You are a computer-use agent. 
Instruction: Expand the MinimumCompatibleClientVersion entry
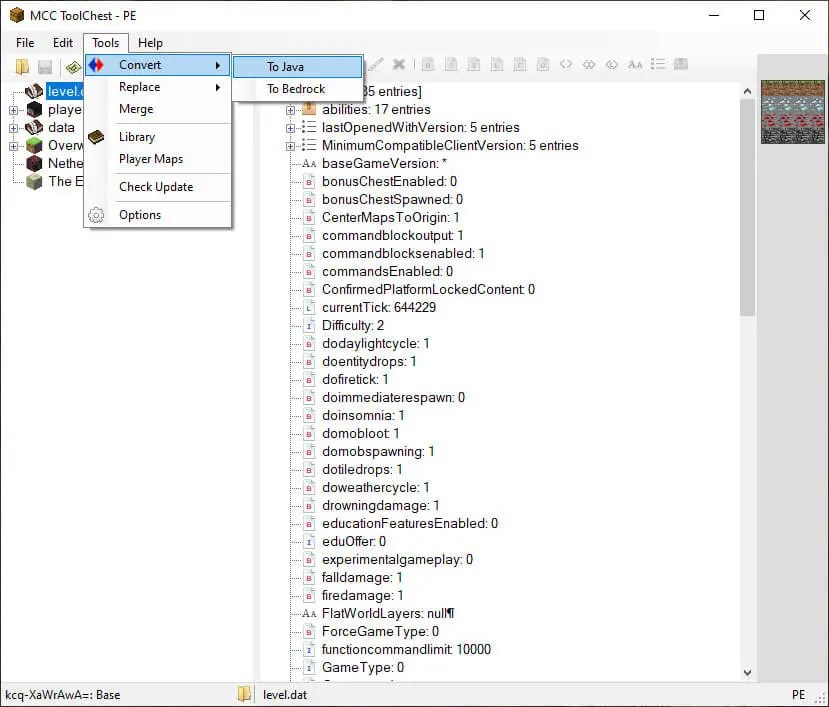tap(290, 146)
